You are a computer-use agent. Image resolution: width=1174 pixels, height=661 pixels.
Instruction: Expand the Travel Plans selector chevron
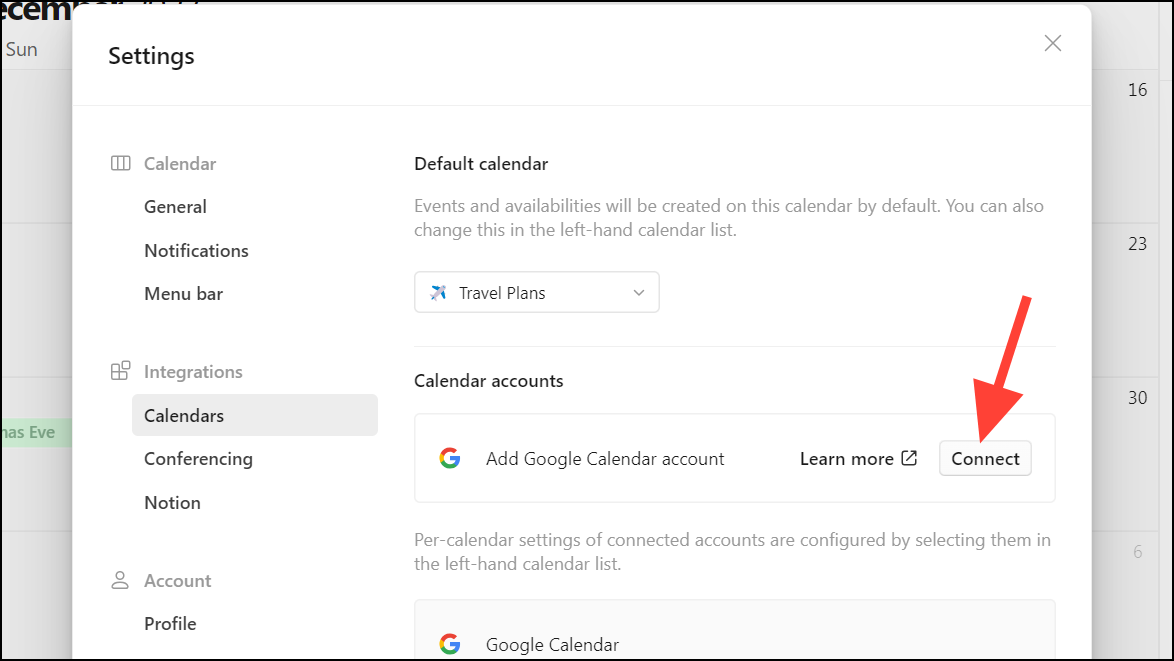coord(638,292)
